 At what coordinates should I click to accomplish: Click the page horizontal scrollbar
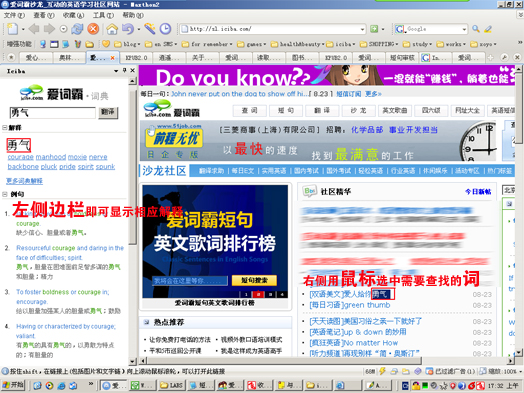284,361
